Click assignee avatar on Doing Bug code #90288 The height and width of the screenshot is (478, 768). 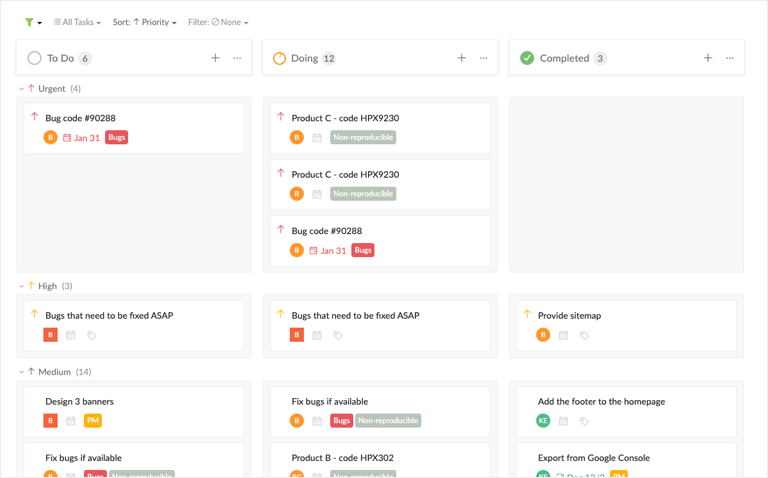coord(297,250)
